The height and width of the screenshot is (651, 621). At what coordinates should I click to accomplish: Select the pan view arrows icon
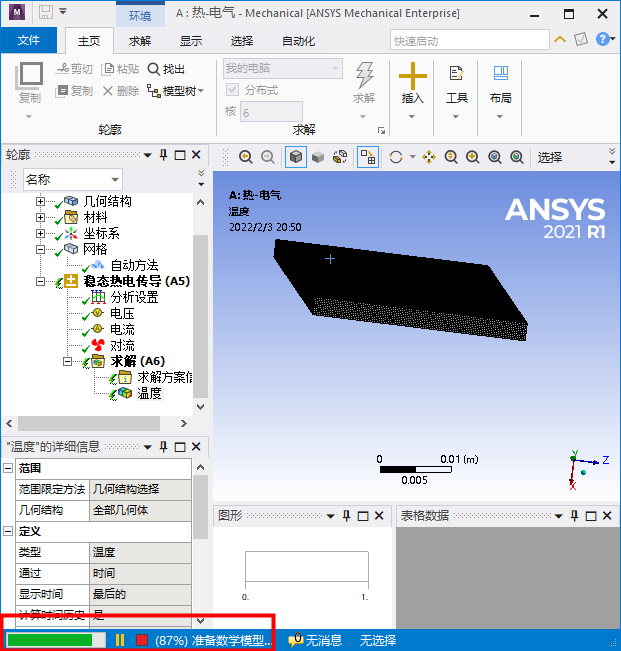(429, 157)
